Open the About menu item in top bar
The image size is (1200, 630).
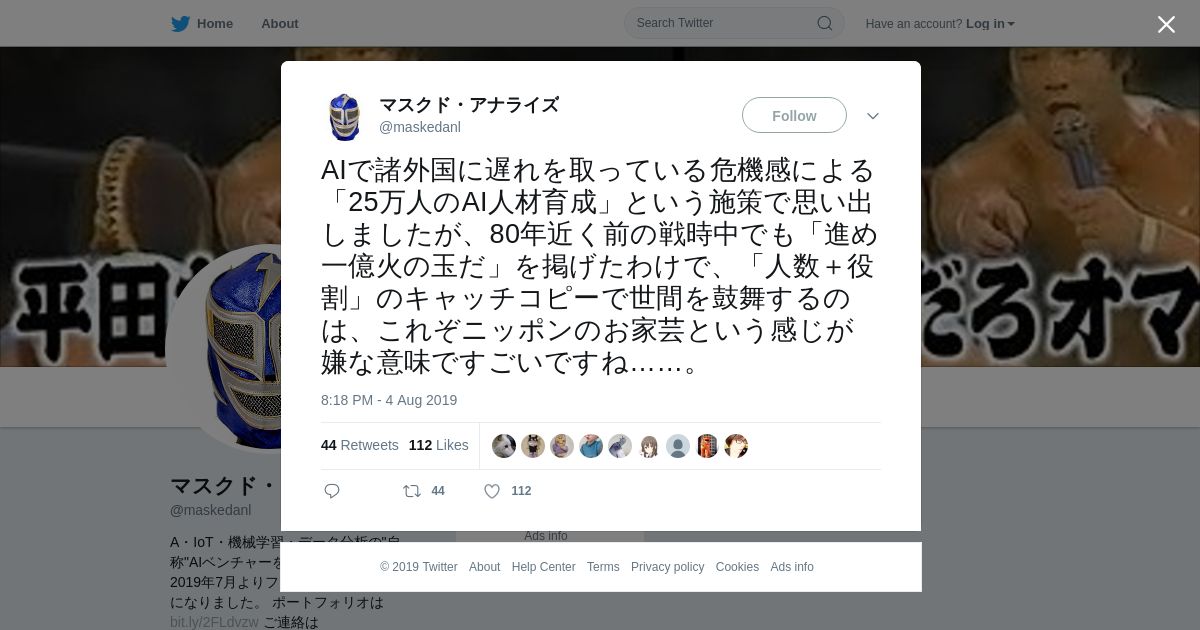point(280,24)
